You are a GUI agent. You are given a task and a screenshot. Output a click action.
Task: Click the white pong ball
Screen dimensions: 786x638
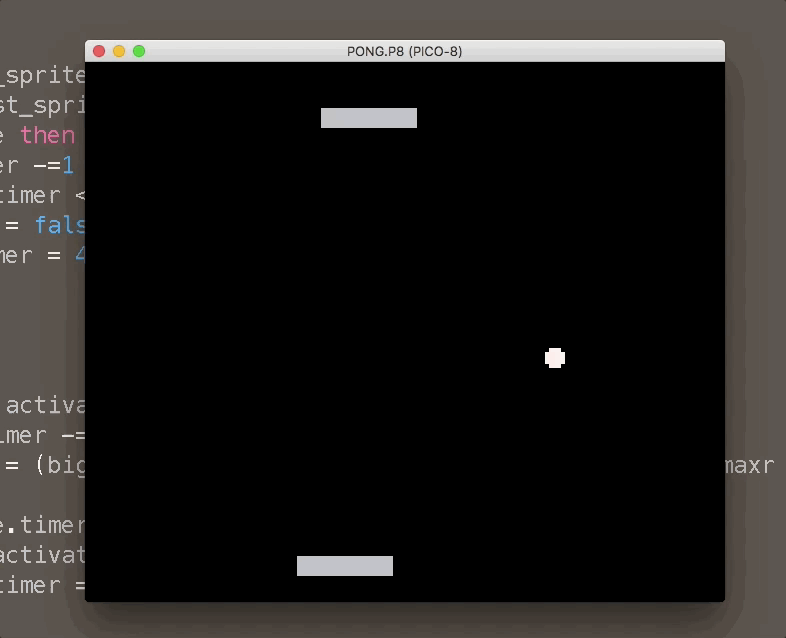coord(555,358)
